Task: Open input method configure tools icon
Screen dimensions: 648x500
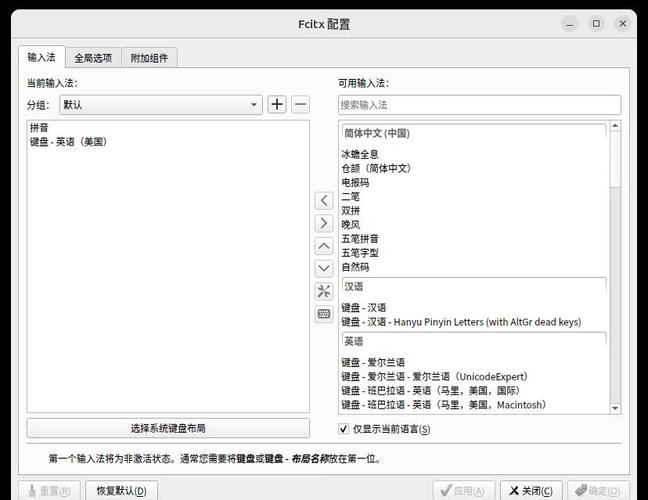Action: [324, 291]
